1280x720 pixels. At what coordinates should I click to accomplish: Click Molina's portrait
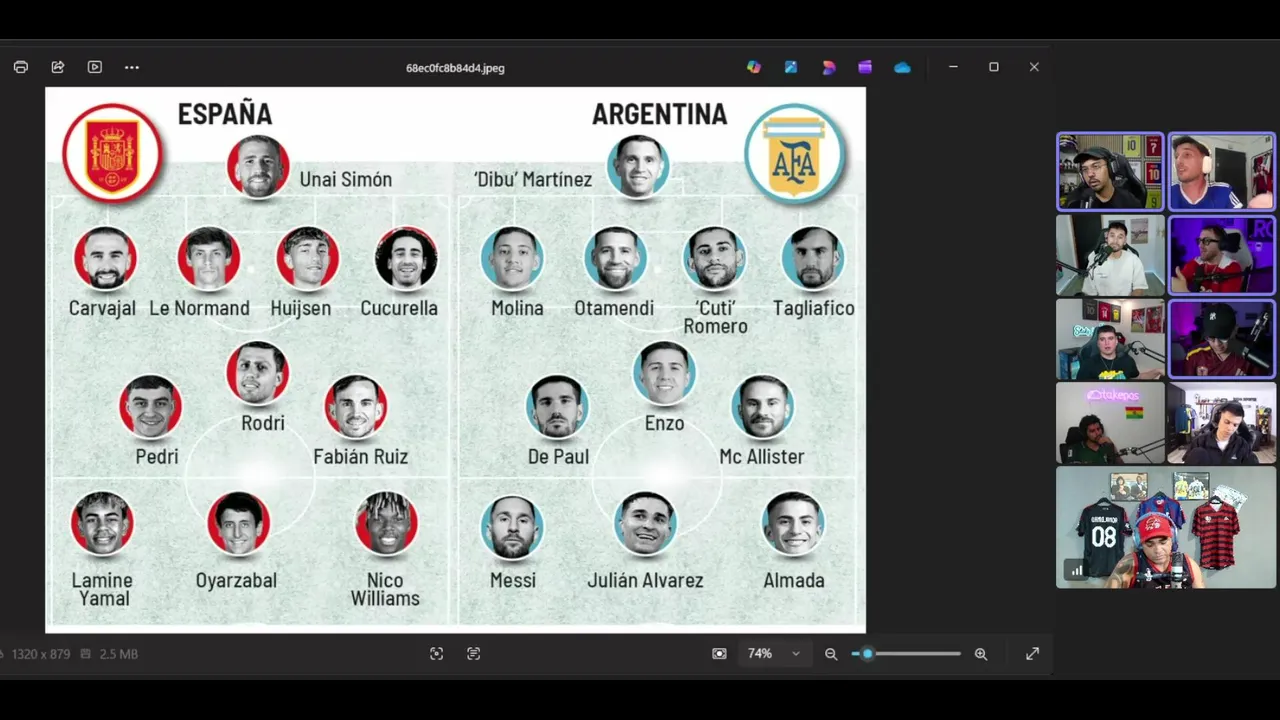click(x=512, y=258)
